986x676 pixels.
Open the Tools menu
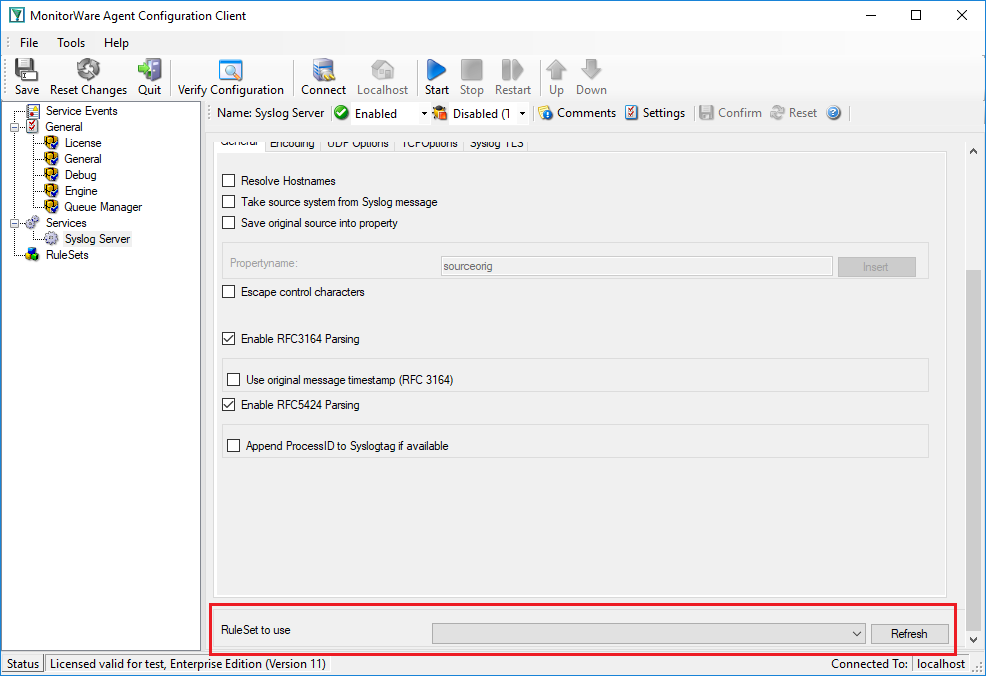[71, 43]
